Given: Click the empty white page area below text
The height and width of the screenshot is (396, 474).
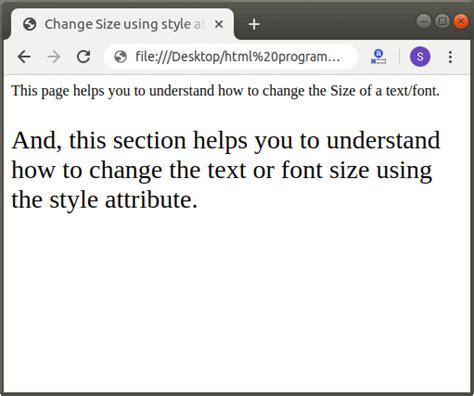Looking at the screenshot, I should point(237,300).
